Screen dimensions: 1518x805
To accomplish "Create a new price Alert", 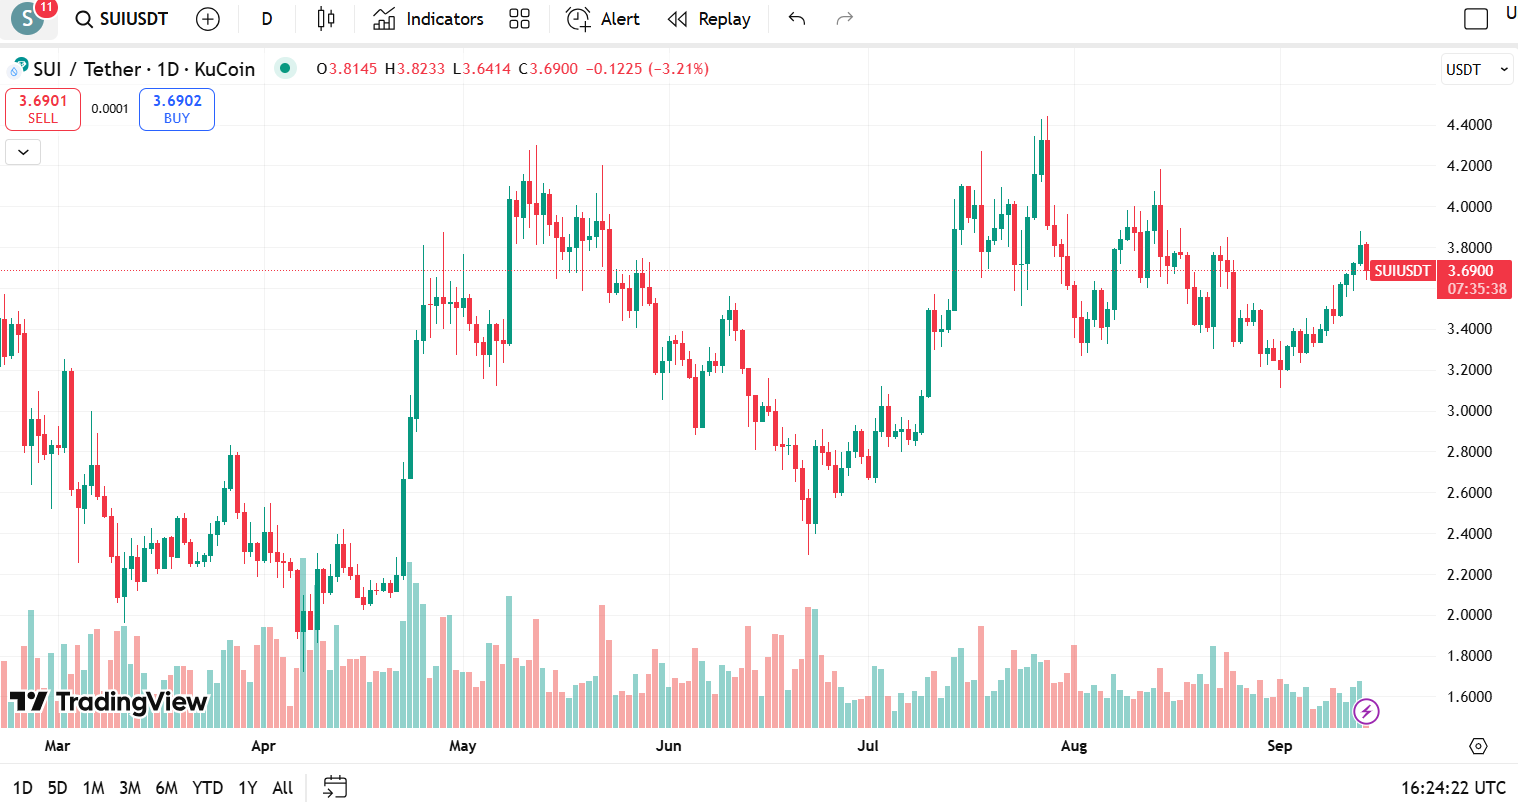I will [x=603, y=19].
